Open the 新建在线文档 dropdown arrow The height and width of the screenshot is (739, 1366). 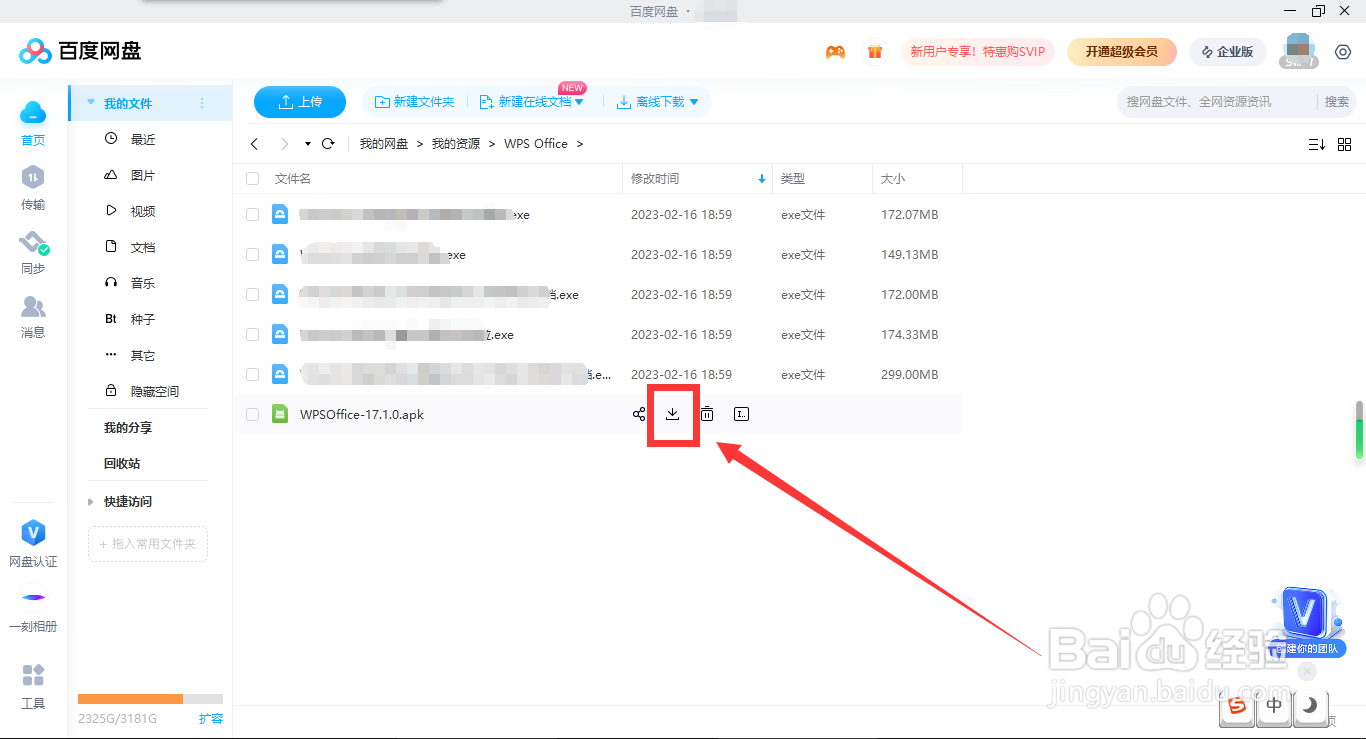tap(579, 102)
